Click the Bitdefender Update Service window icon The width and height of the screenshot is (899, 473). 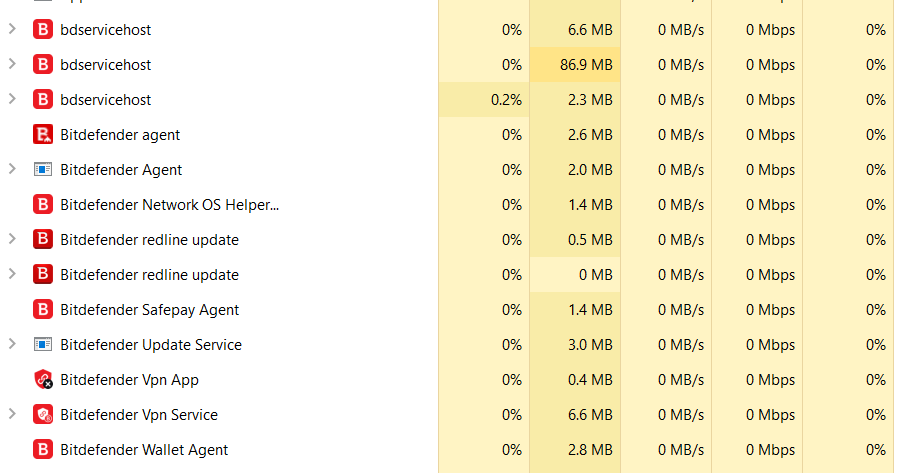point(43,345)
